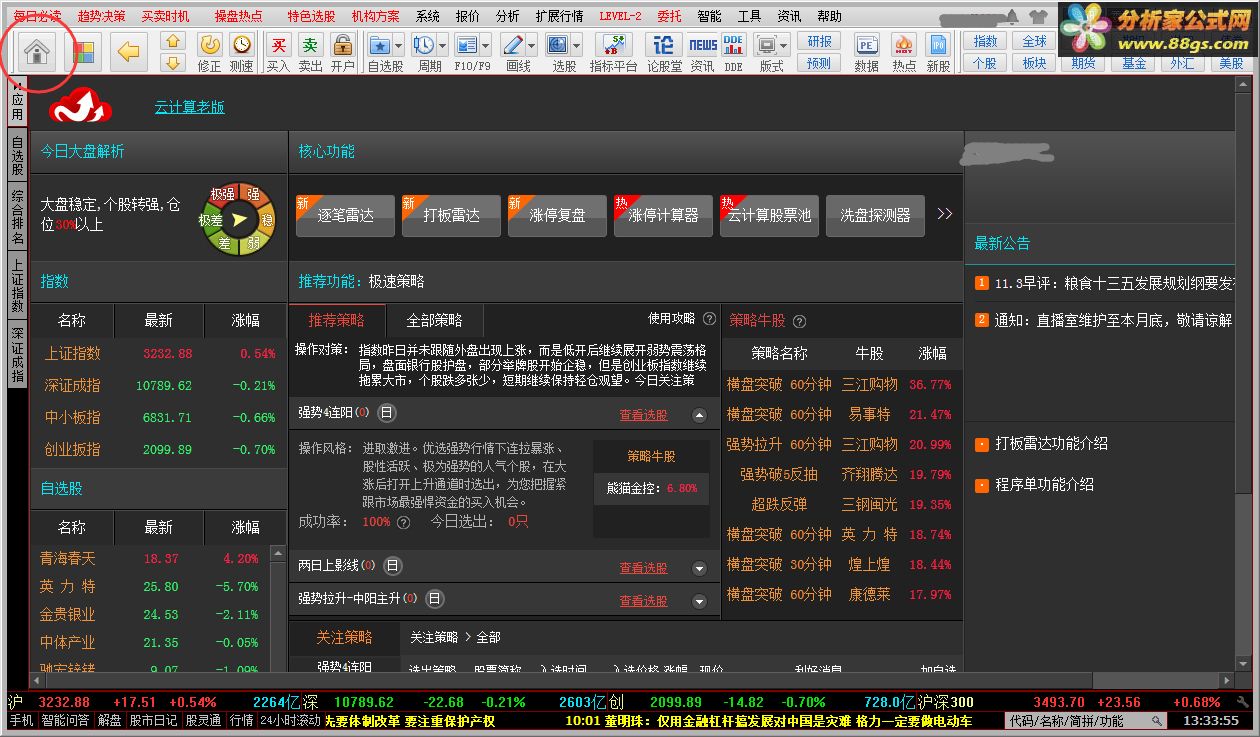Open the 论股堂 forum icon
The height and width of the screenshot is (737, 1260).
coord(663,45)
